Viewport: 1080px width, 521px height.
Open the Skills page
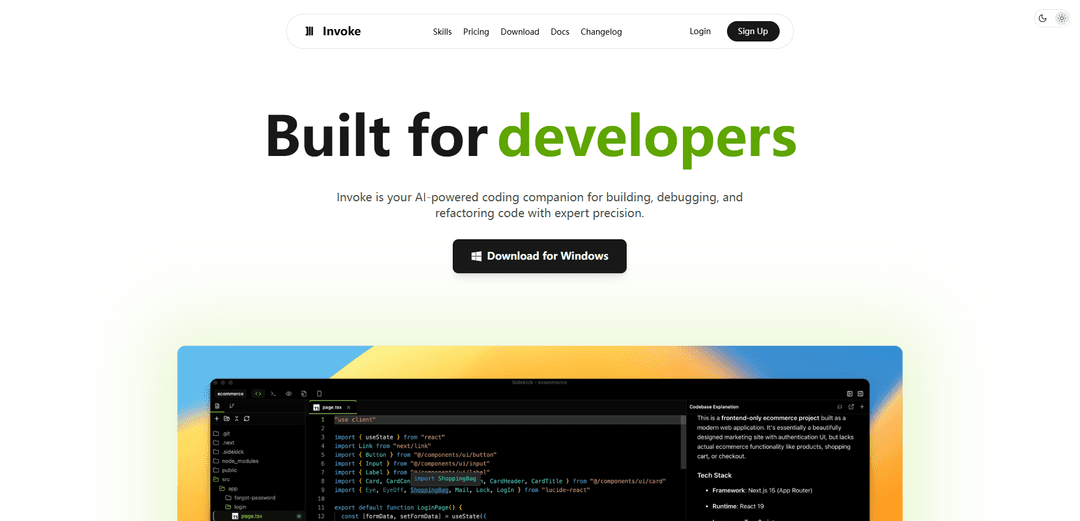pos(442,32)
